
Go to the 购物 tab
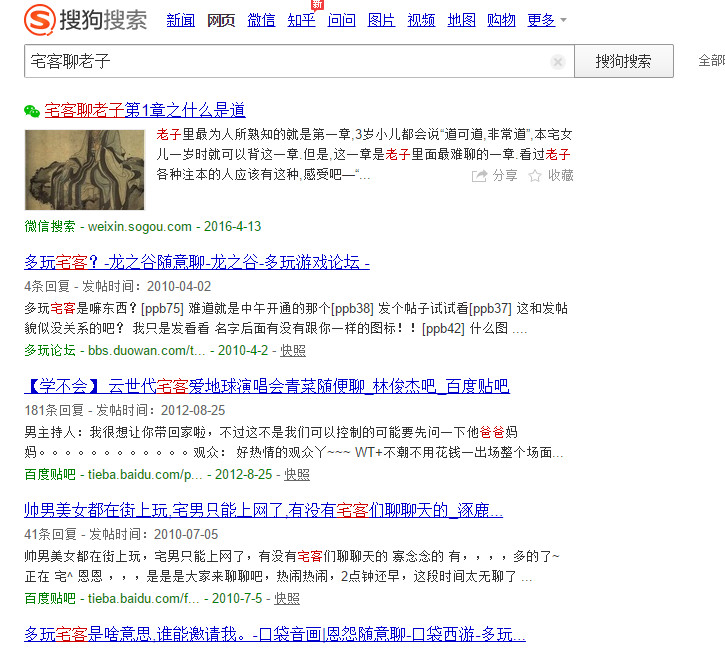[x=501, y=20]
